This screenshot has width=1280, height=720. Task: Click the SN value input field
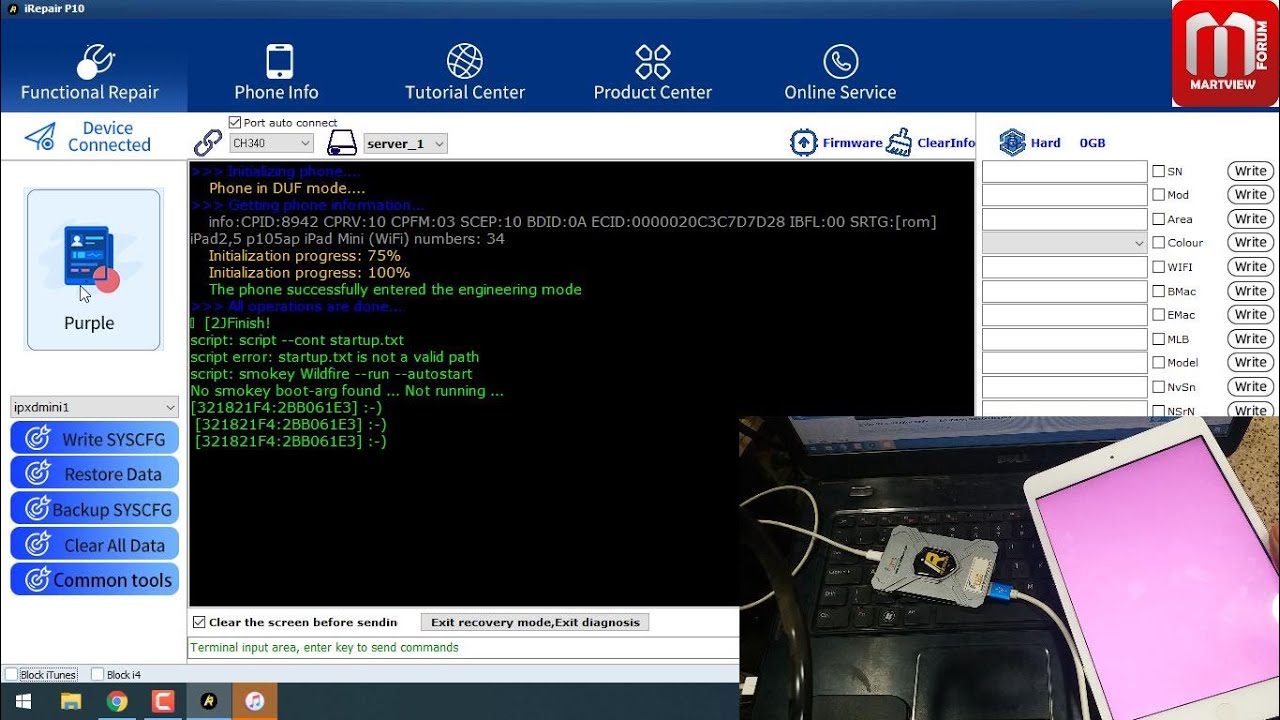pyautogui.click(x=1065, y=171)
